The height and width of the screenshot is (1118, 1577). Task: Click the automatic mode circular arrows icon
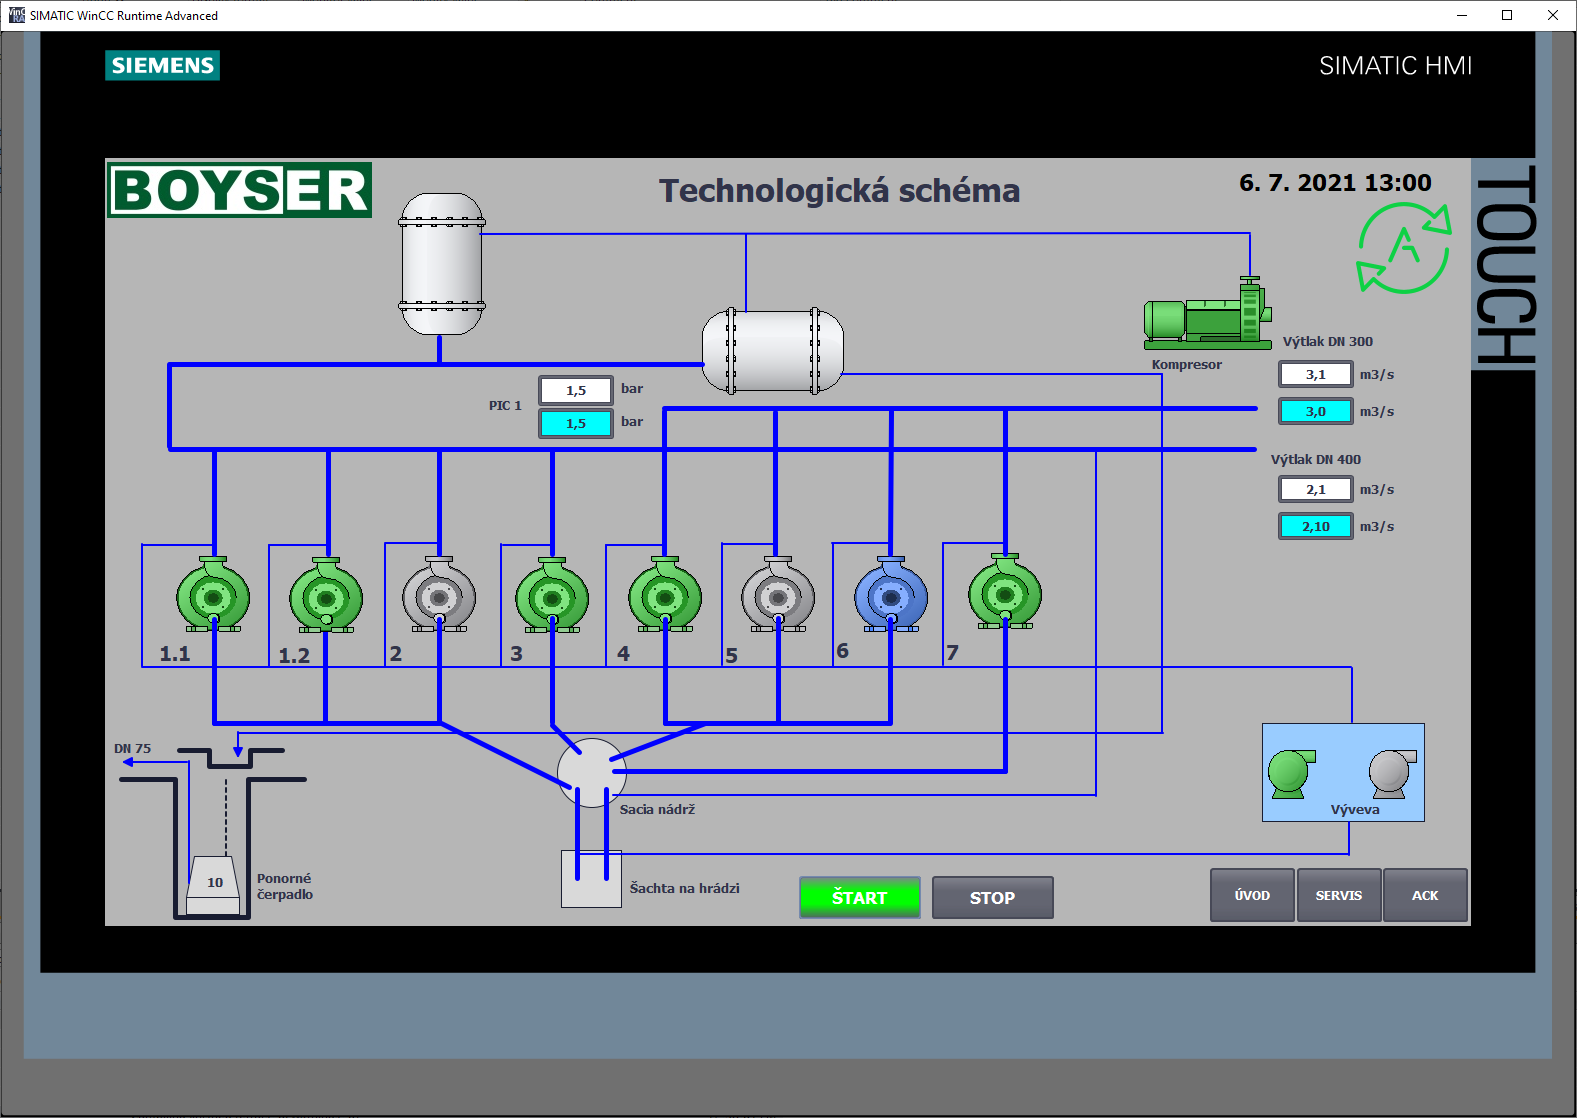tap(1404, 247)
